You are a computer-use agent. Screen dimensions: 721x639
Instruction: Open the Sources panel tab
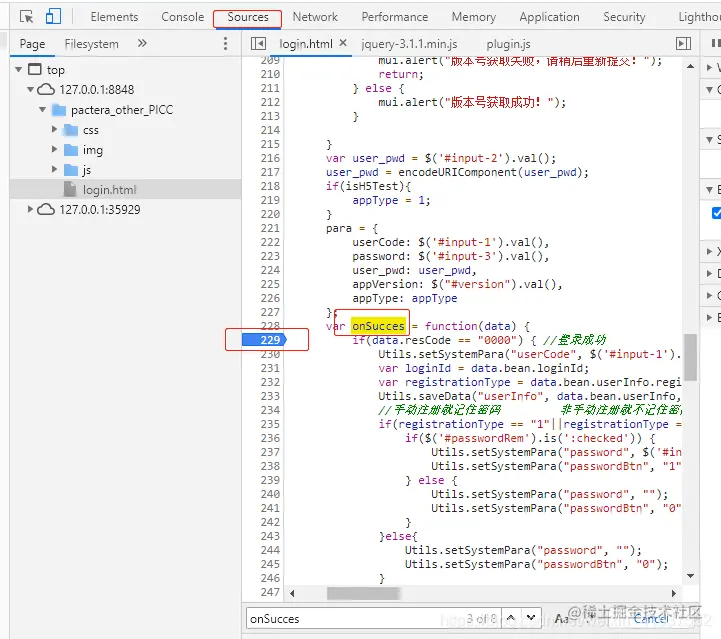tap(247, 17)
